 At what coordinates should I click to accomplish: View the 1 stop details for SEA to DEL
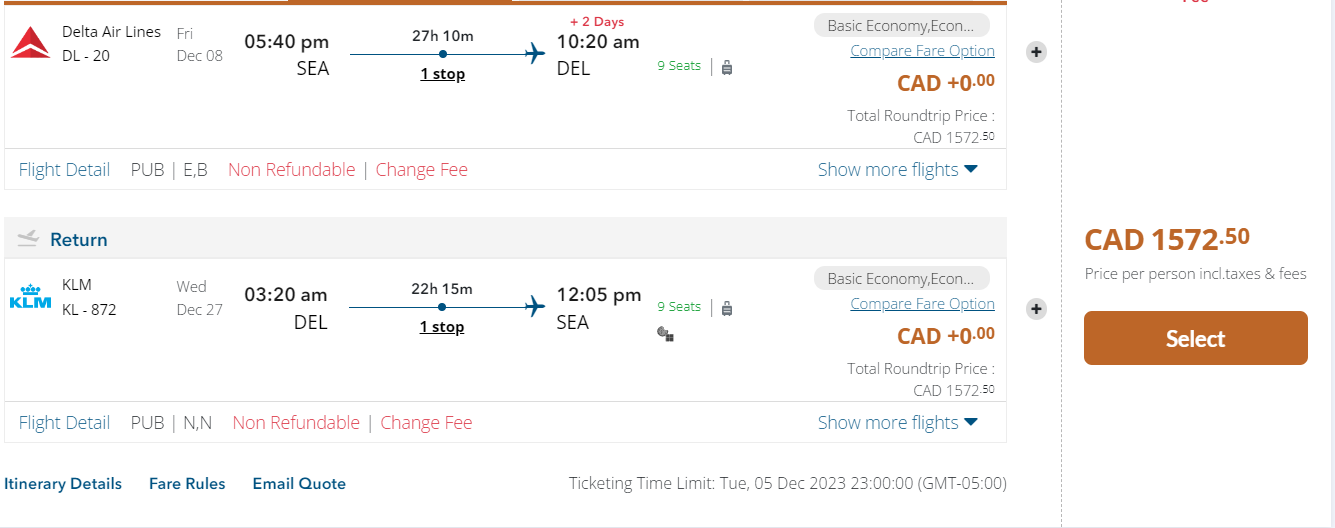pyautogui.click(x=442, y=74)
